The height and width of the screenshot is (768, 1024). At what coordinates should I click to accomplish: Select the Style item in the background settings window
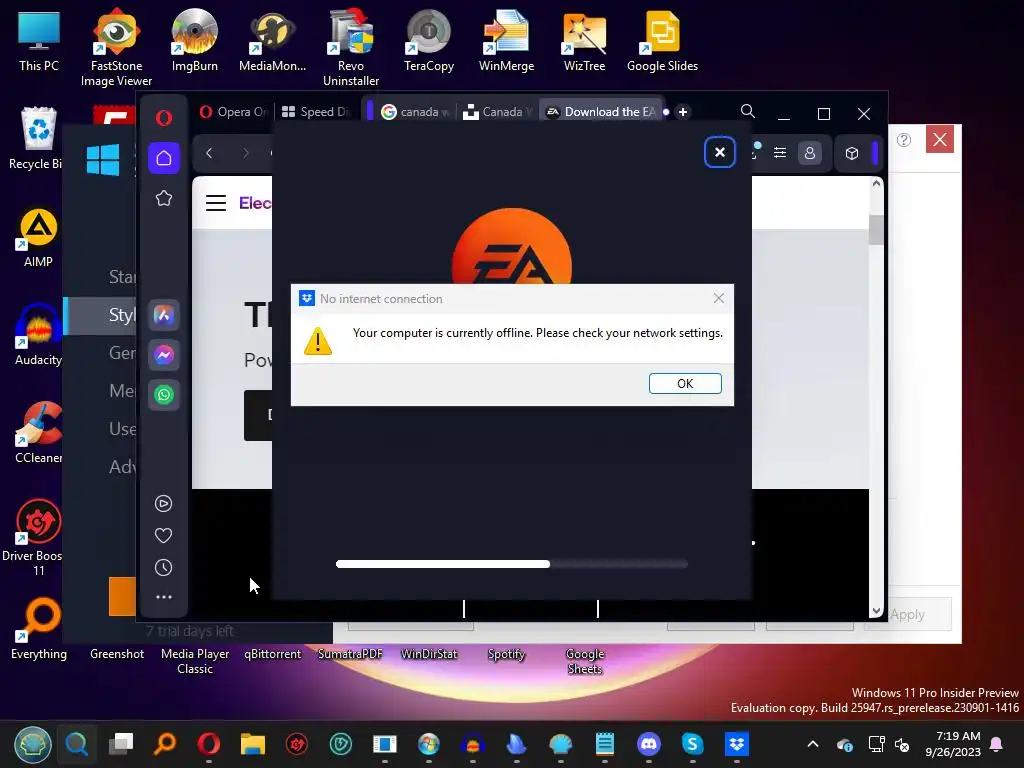coord(101,315)
